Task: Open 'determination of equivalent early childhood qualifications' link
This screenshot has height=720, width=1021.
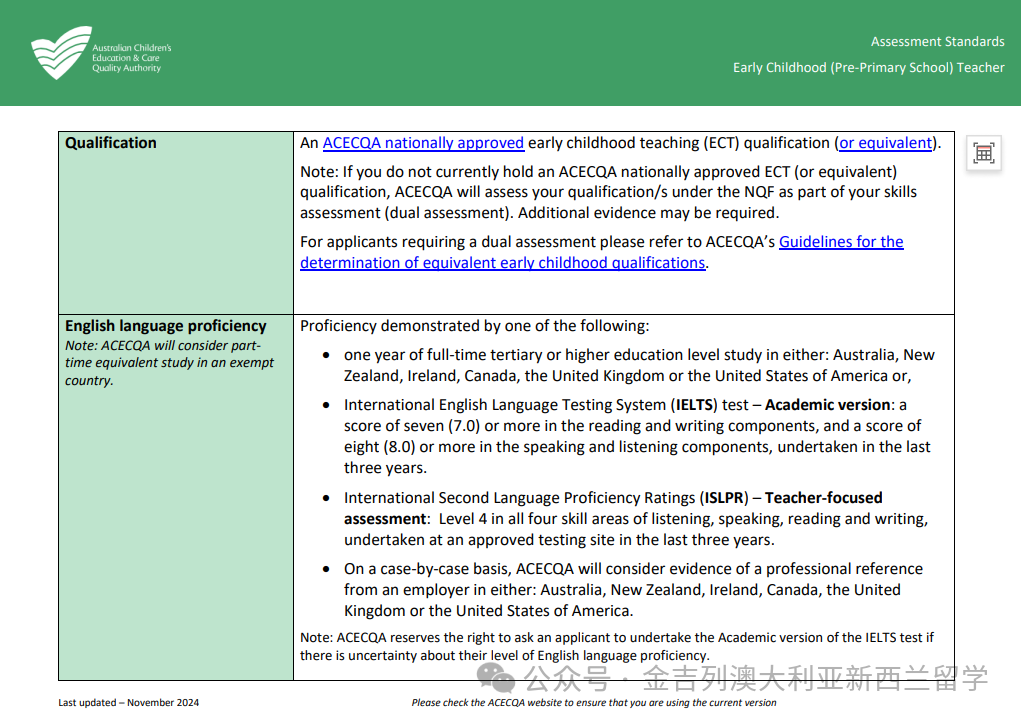Action: pos(503,263)
